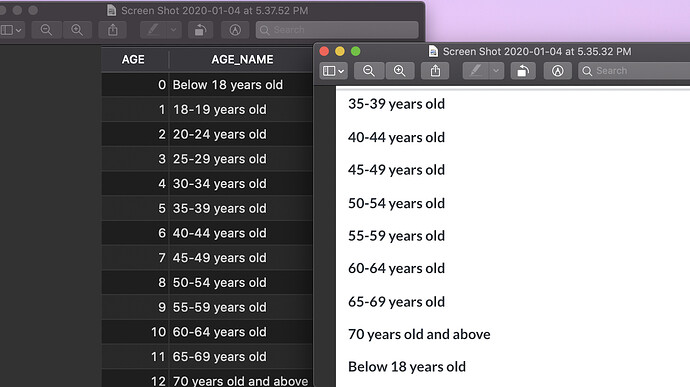The image size is (690, 387).
Task: Zoom in on background 5.37.52 PM window
Action: click(x=77, y=30)
